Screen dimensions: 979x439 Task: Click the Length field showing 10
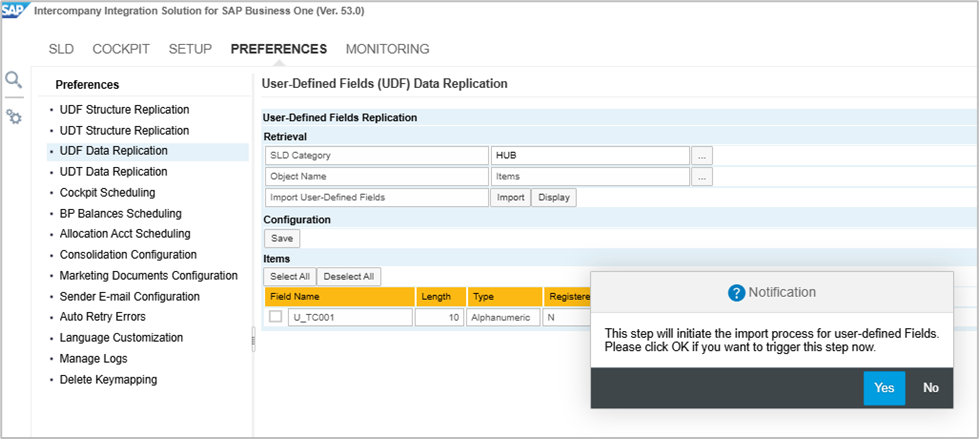coord(439,317)
